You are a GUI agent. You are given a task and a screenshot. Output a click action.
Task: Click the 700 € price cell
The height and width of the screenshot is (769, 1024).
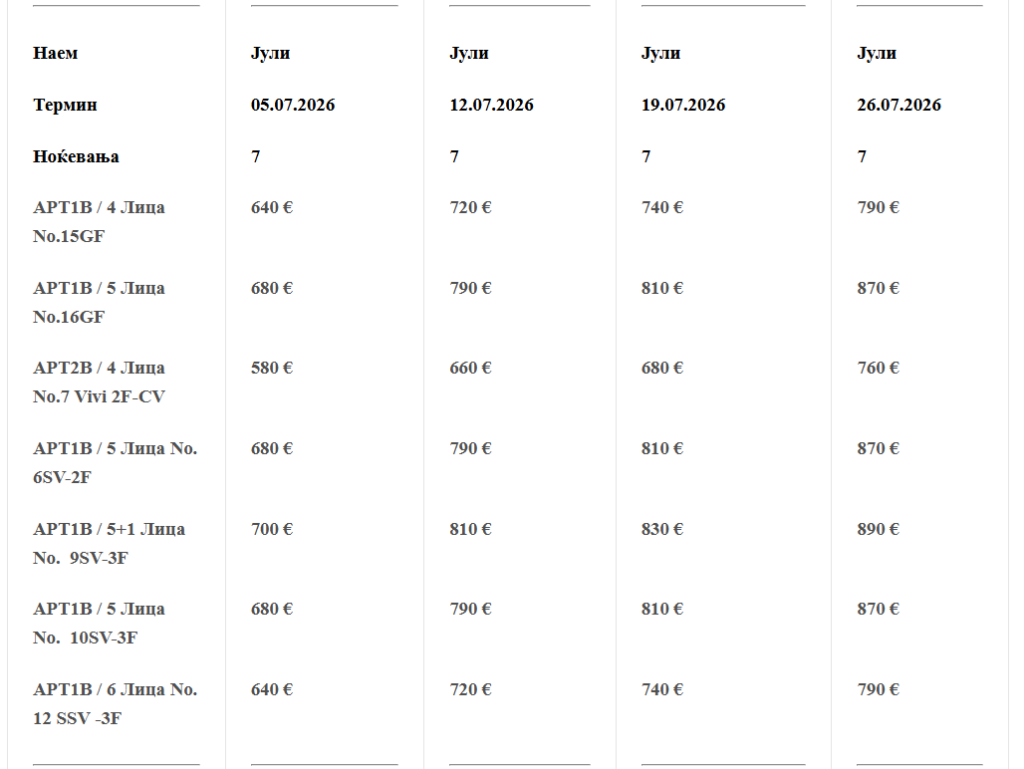(272, 529)
